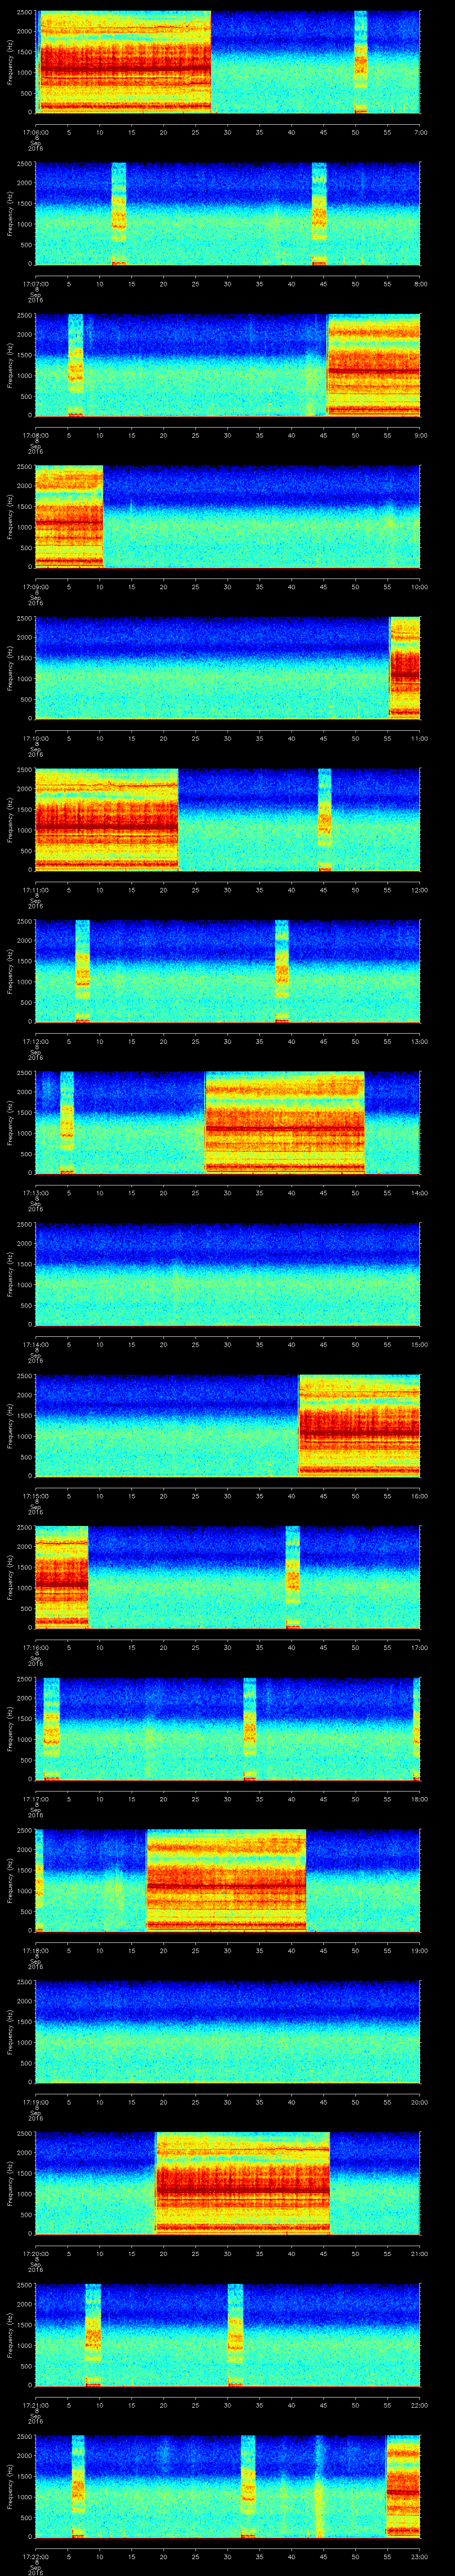Select the narrow burst near 45s in the 17:11 panel

324,819
